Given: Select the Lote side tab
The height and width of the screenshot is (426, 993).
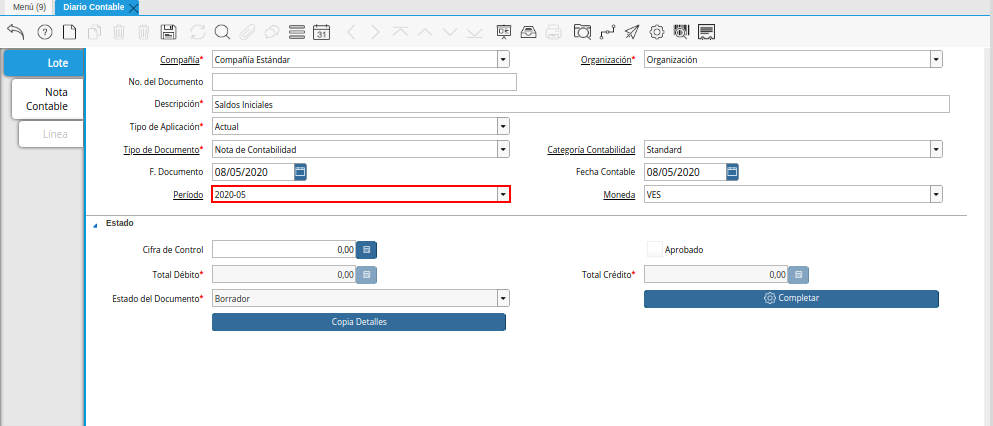Looking at the screenshot, I should [x=44, y=63].
